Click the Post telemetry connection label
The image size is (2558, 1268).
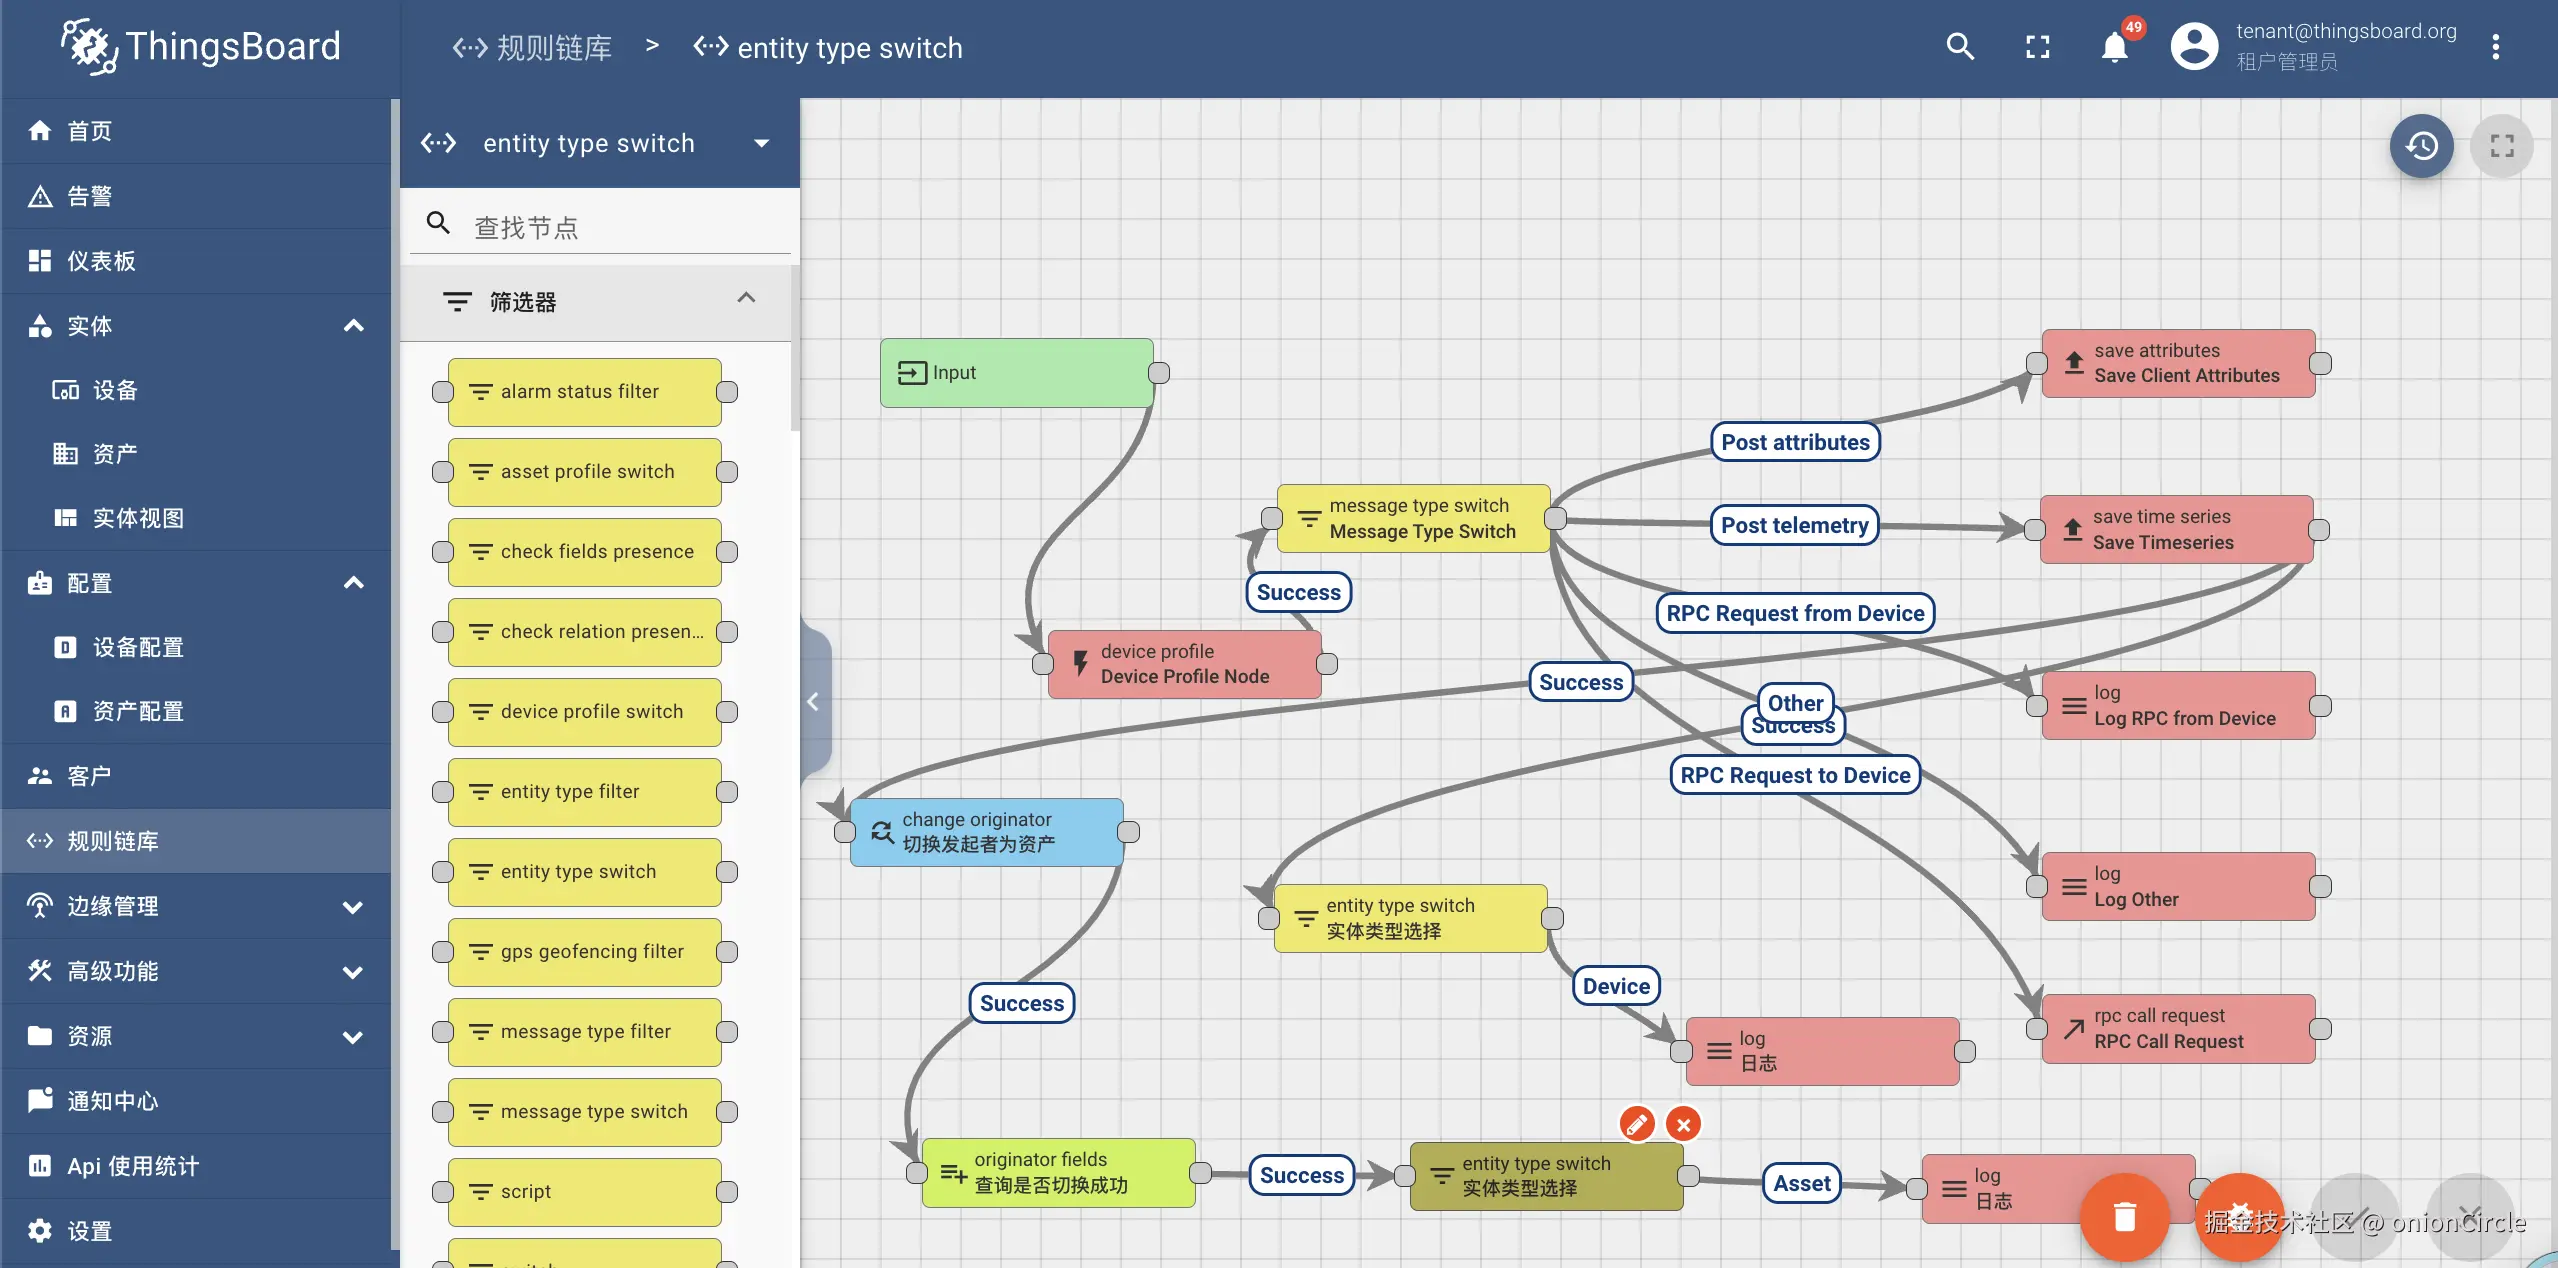[1794, 525]
